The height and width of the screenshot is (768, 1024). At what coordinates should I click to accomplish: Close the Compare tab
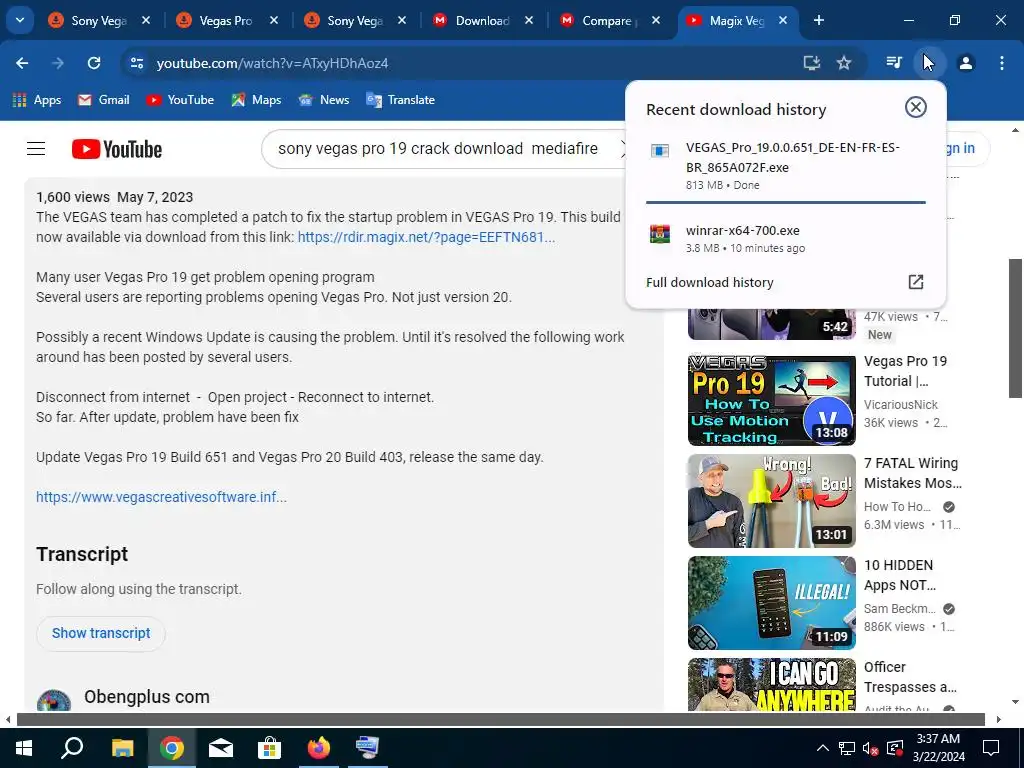656,20
